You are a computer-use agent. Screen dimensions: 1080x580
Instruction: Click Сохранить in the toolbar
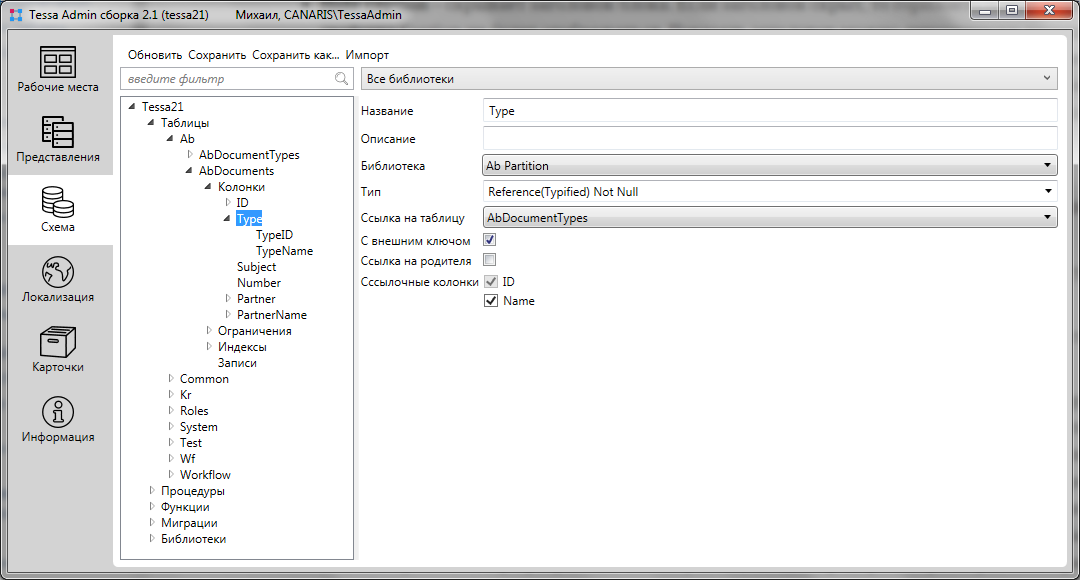pyautogui.click(x=217, y=55)
